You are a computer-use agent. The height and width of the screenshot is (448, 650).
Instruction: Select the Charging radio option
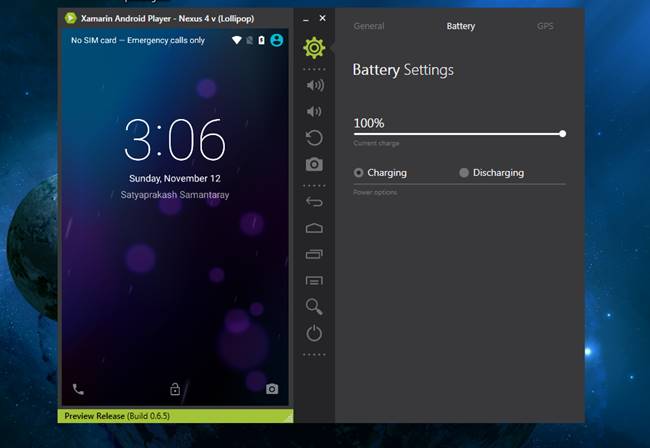pyautogui.click(x=380, y=172)
